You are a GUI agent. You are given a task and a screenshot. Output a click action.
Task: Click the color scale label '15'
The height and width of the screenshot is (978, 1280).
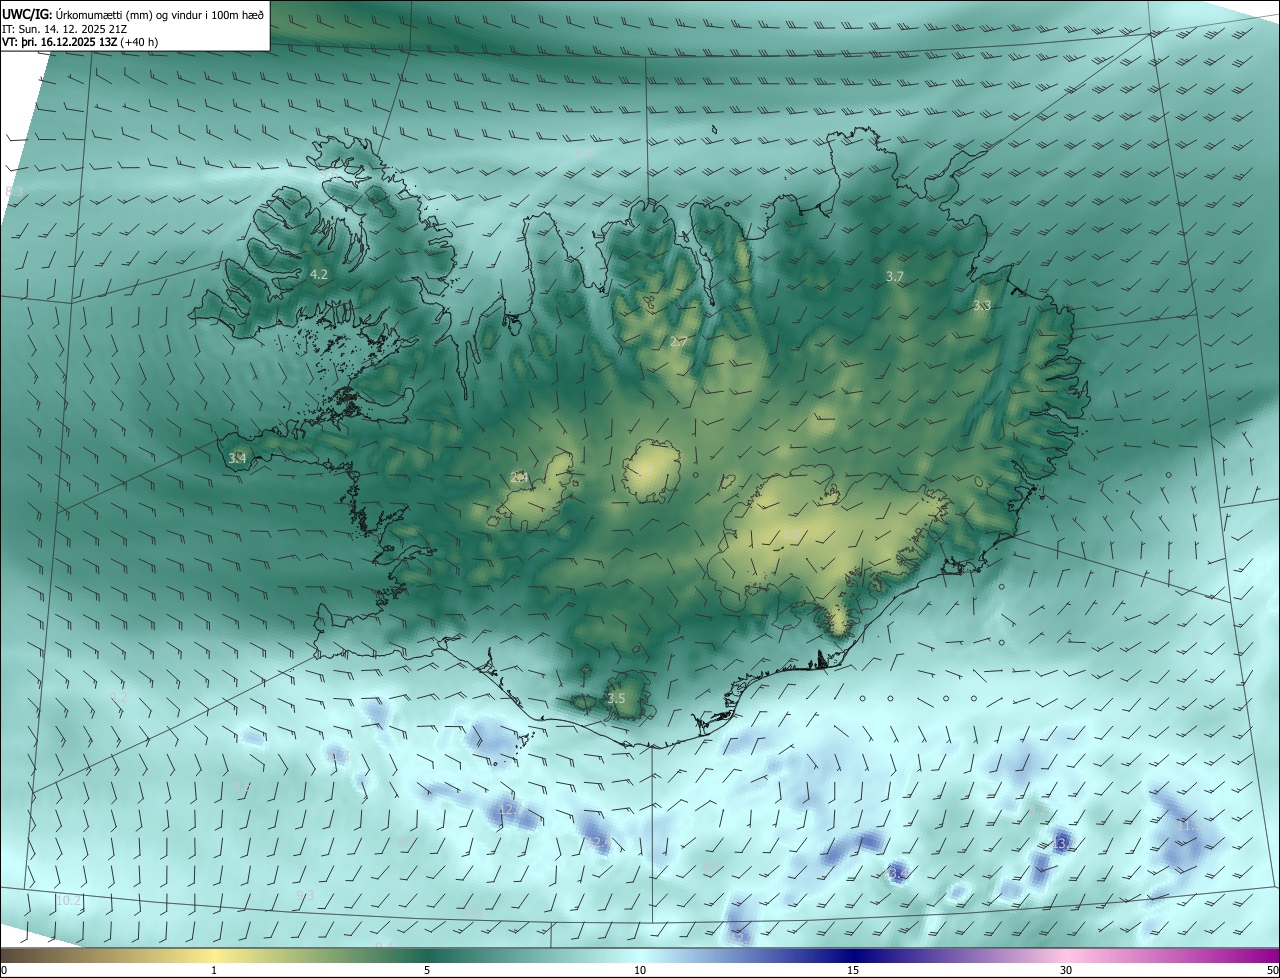pos(853,970)
